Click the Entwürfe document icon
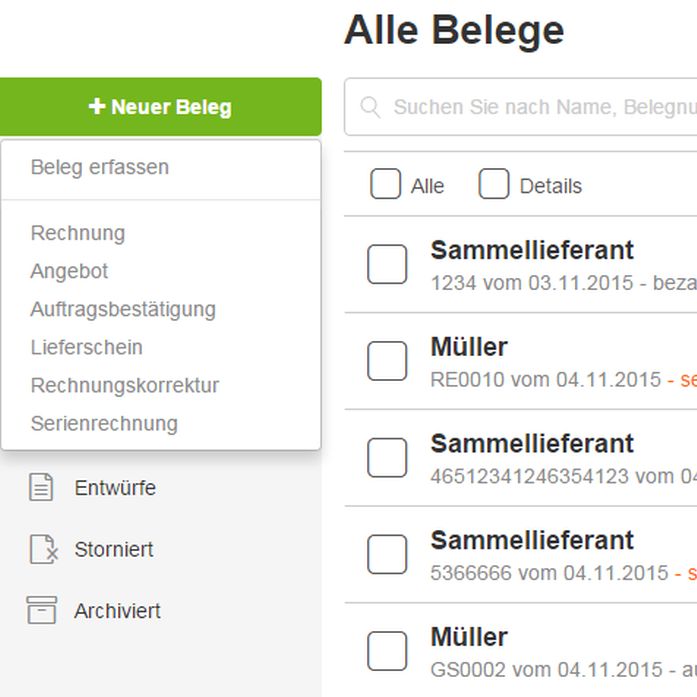The height and width of the screenshot is (697, 697). pyautogui.click(x=41, y=488)
